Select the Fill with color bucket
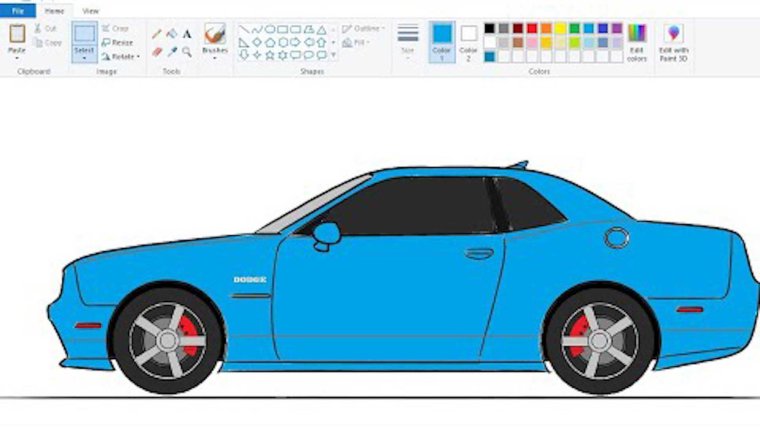Screen dimensions: 760x428 (x=171, y=34)
